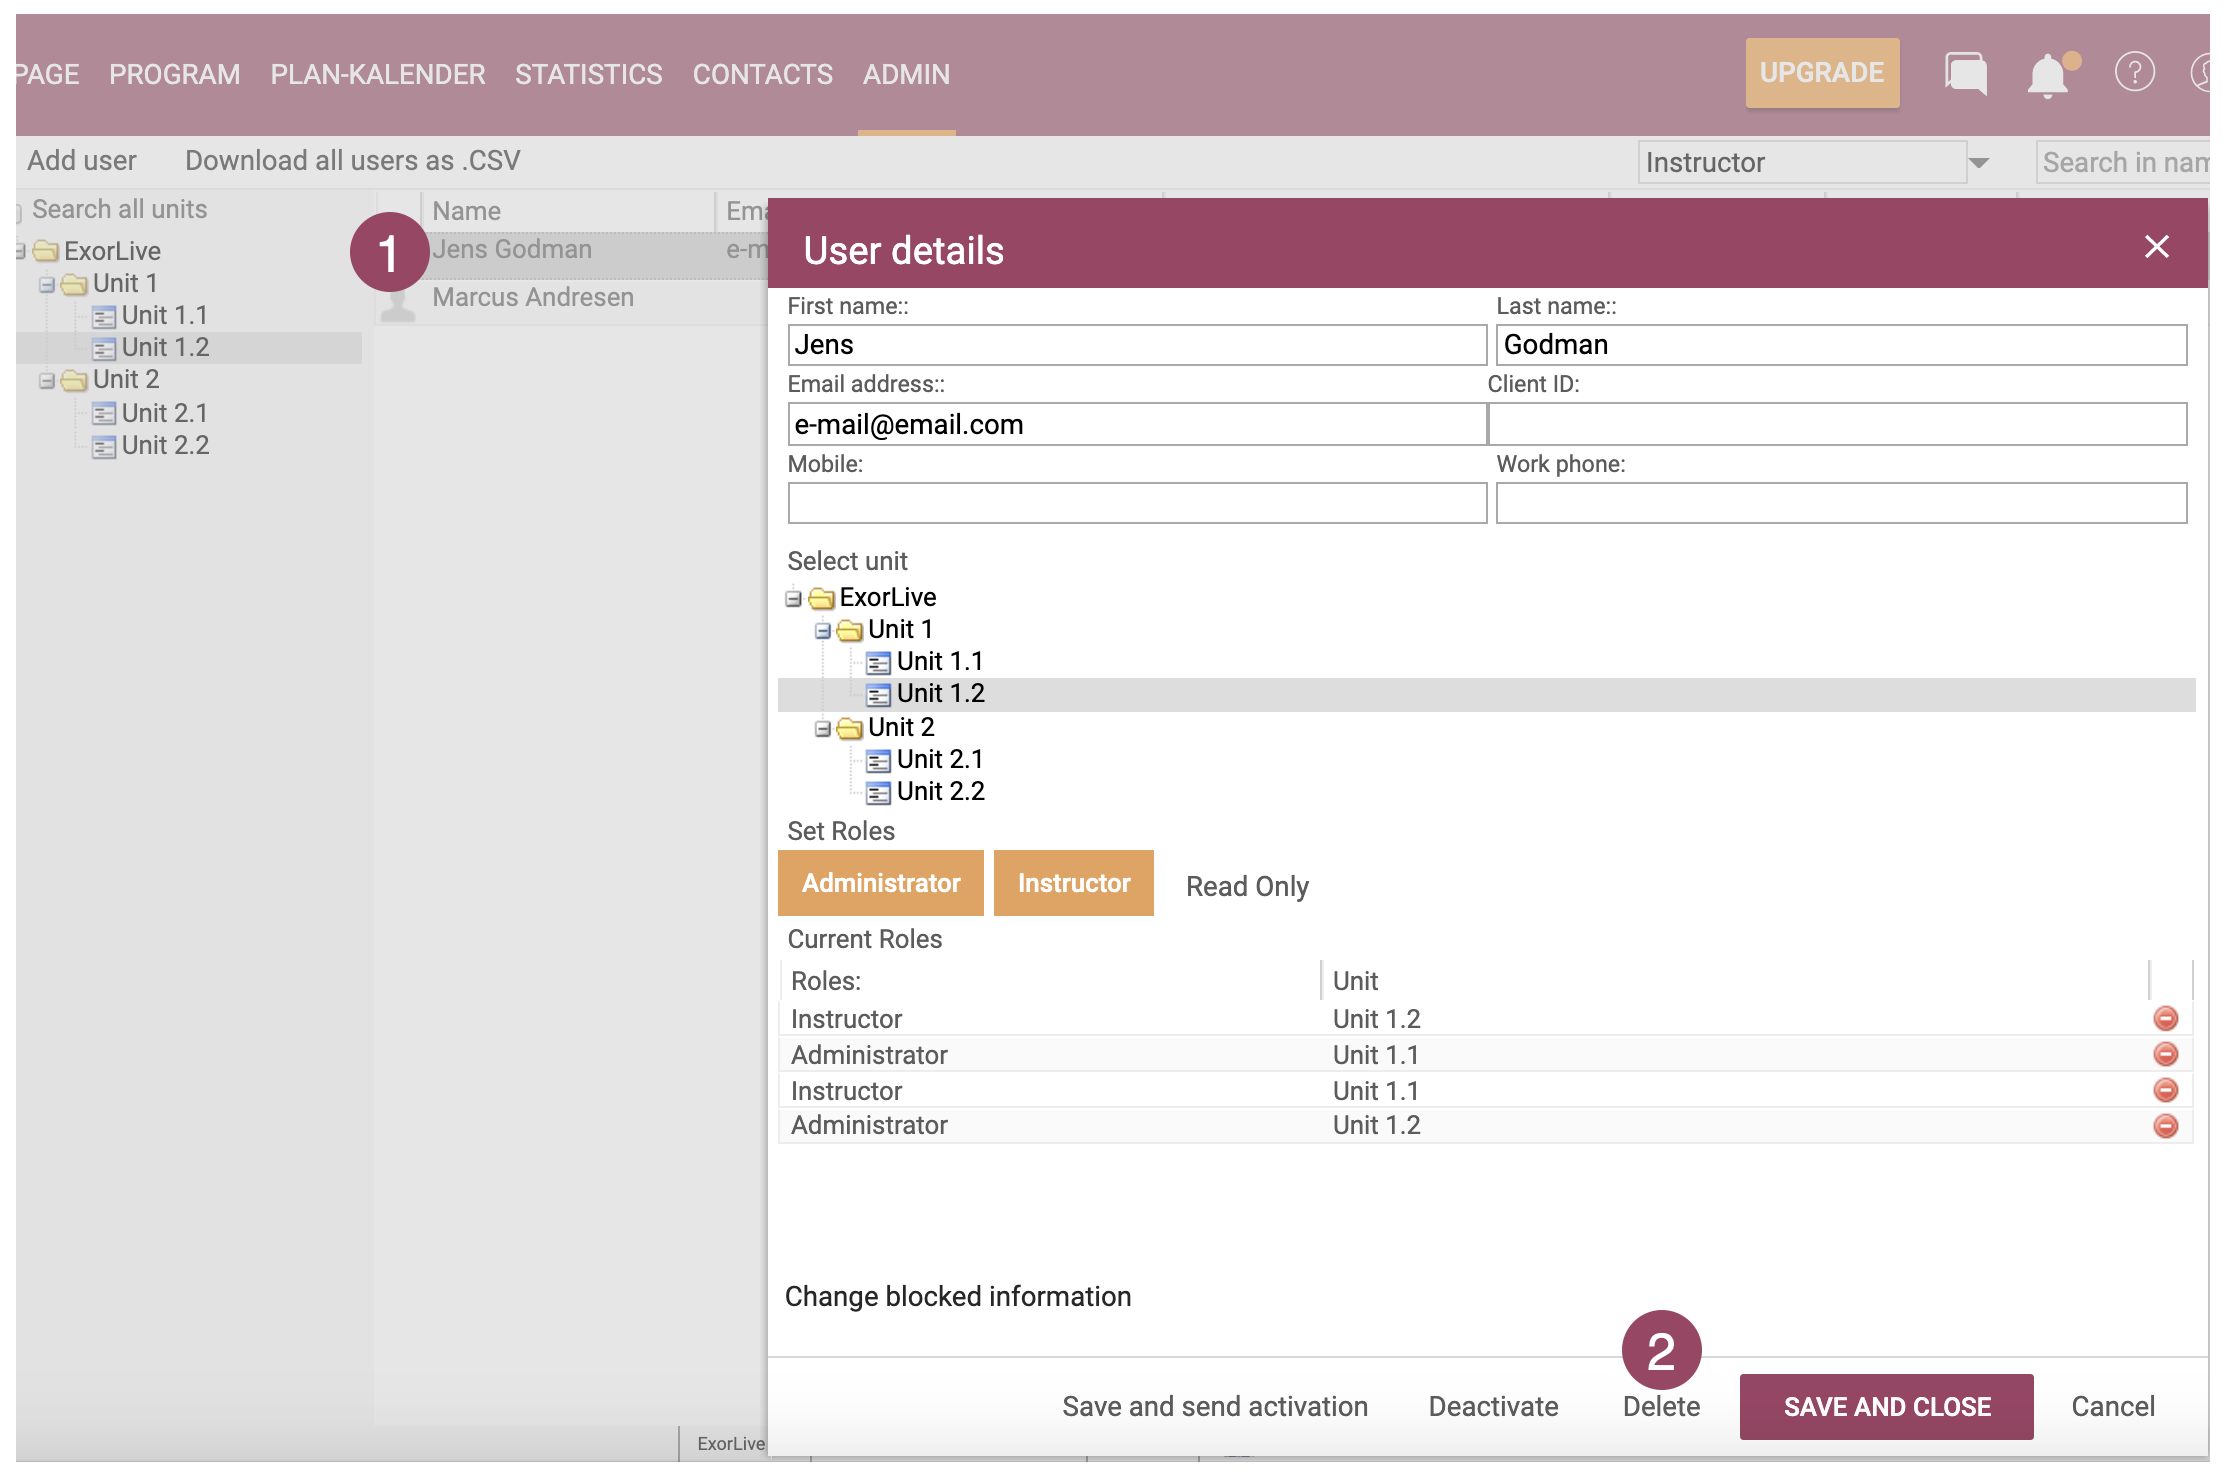
Task: Click Marcus Andresen's avatar icon
Action: coord(399,303)
